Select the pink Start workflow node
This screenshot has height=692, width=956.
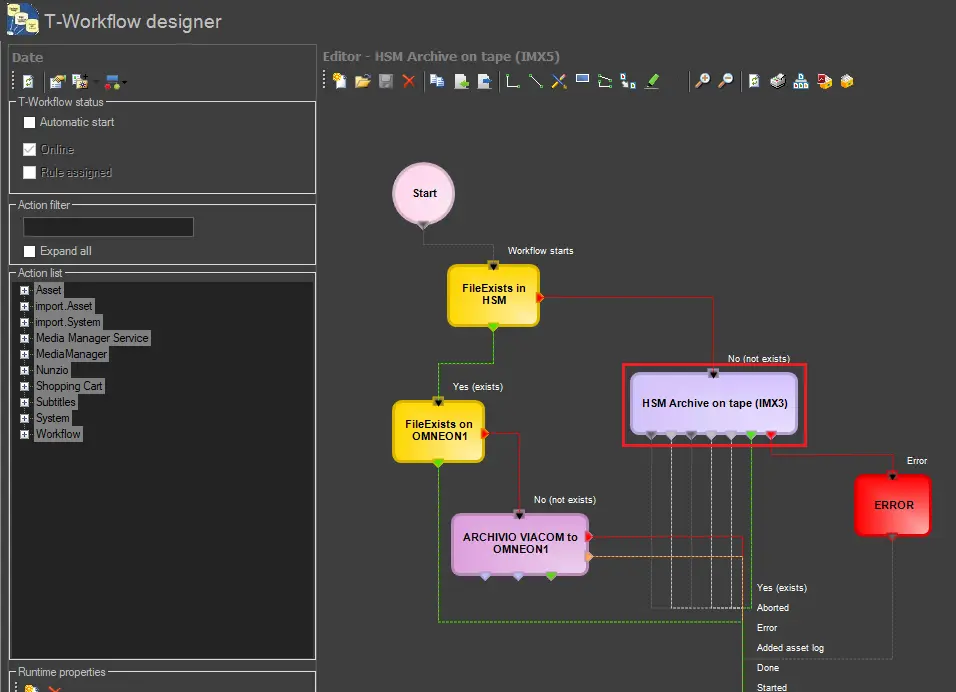pyautogui.click(x=424, y=193)
